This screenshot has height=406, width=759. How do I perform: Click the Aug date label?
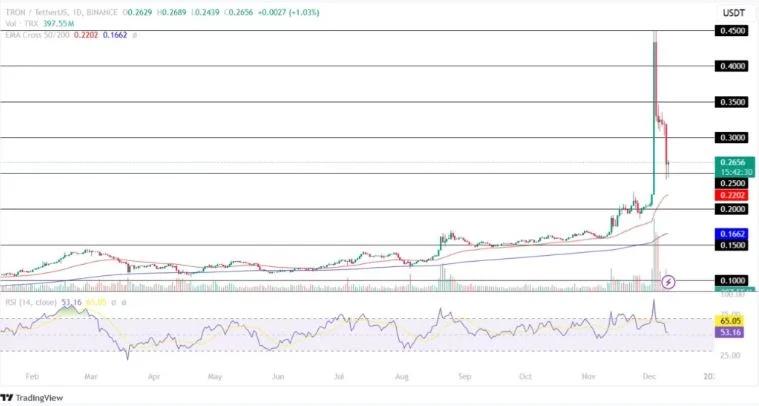coord(402,376)
